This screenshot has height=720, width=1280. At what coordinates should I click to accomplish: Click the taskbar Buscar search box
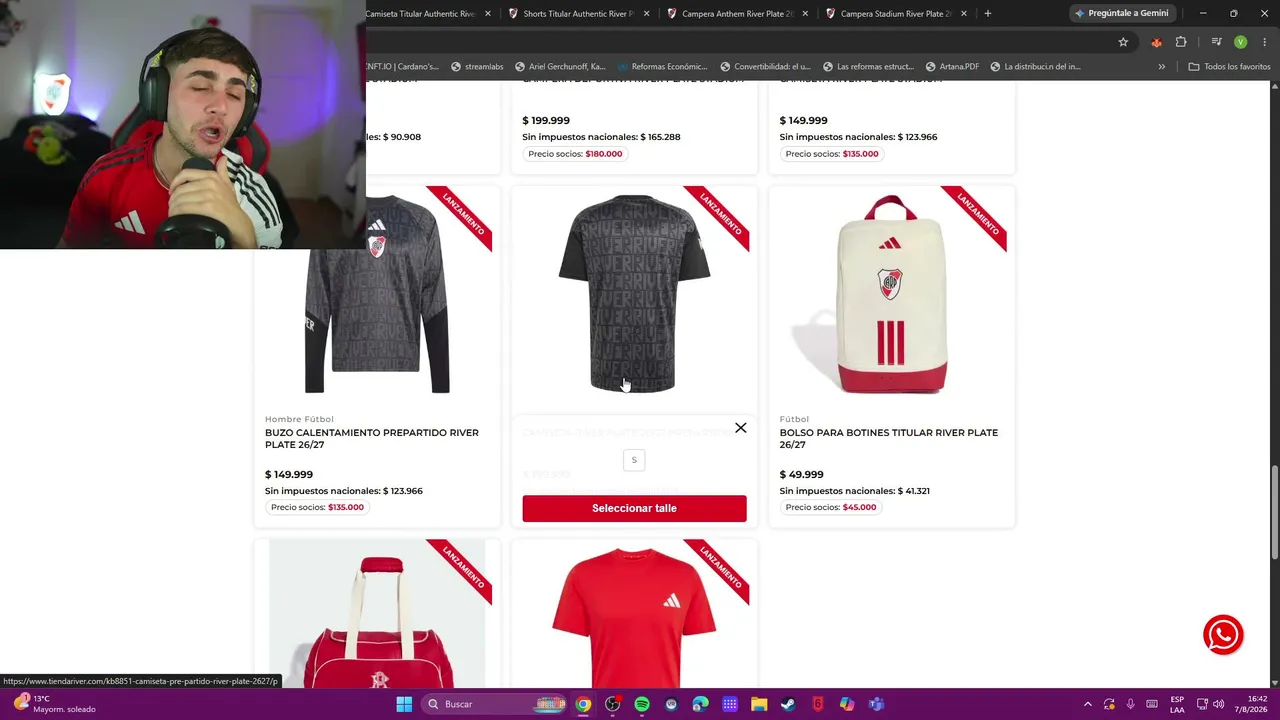pyautogui.click(x=495, y=704)
